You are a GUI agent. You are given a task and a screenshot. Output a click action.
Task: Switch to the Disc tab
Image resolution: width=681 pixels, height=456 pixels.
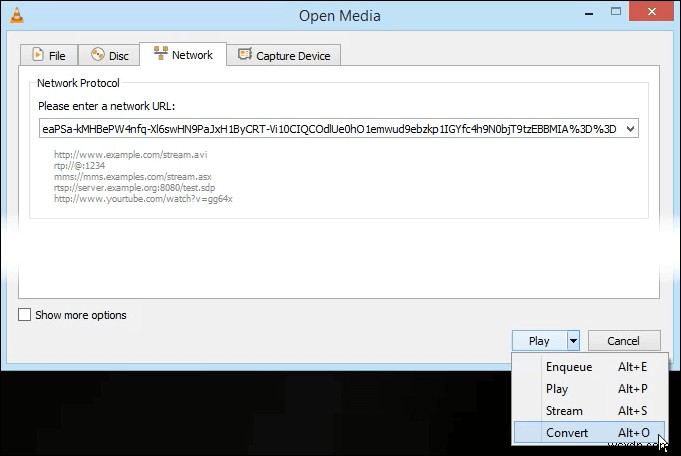pyautogui.click(x=109, y=55)
